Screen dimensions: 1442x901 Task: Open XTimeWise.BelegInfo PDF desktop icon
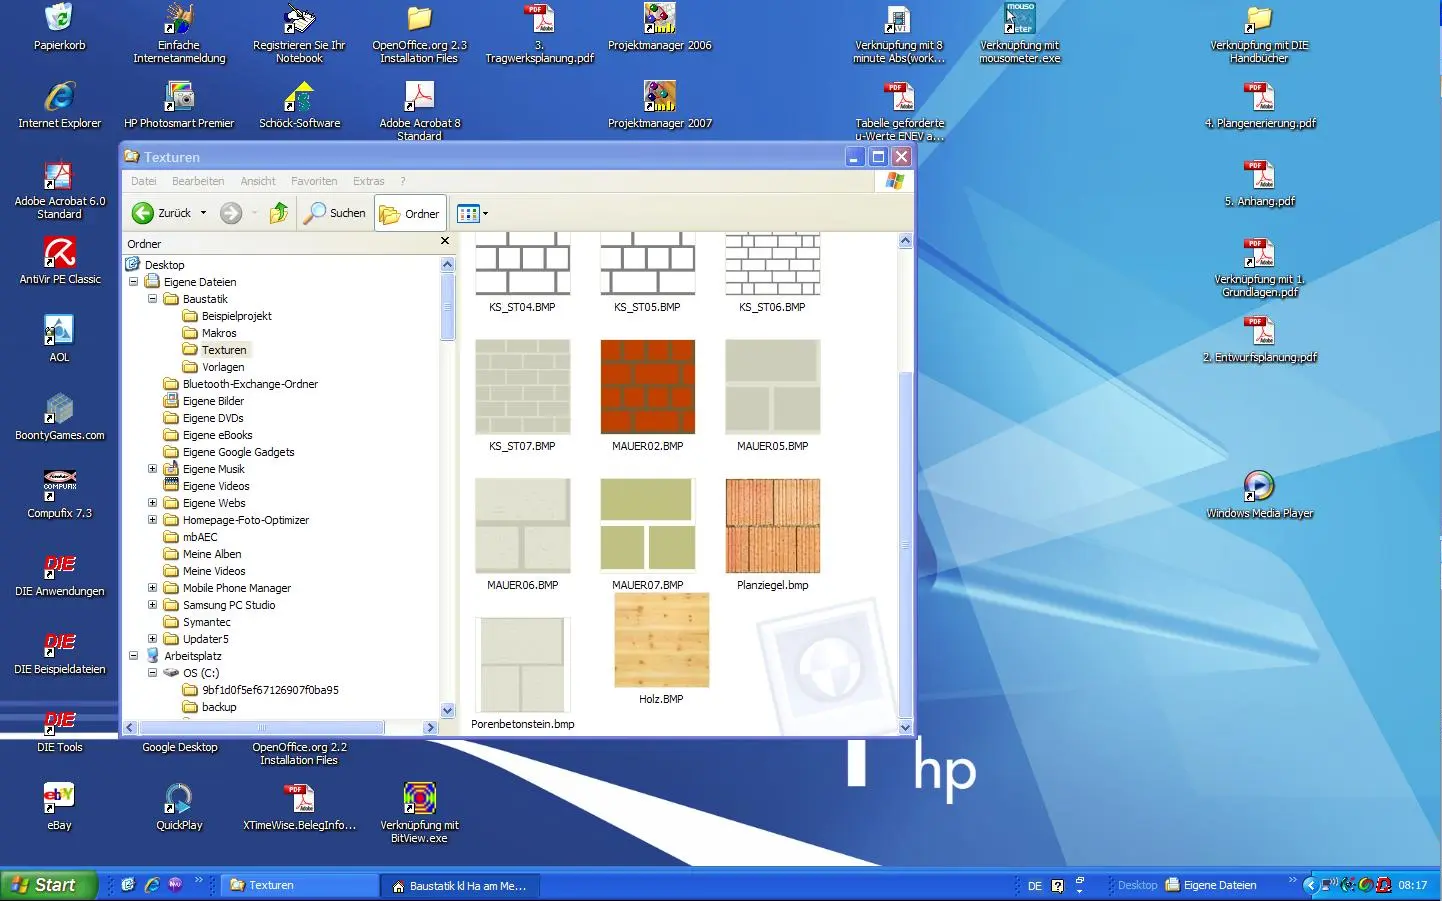(x=299, y=799)
